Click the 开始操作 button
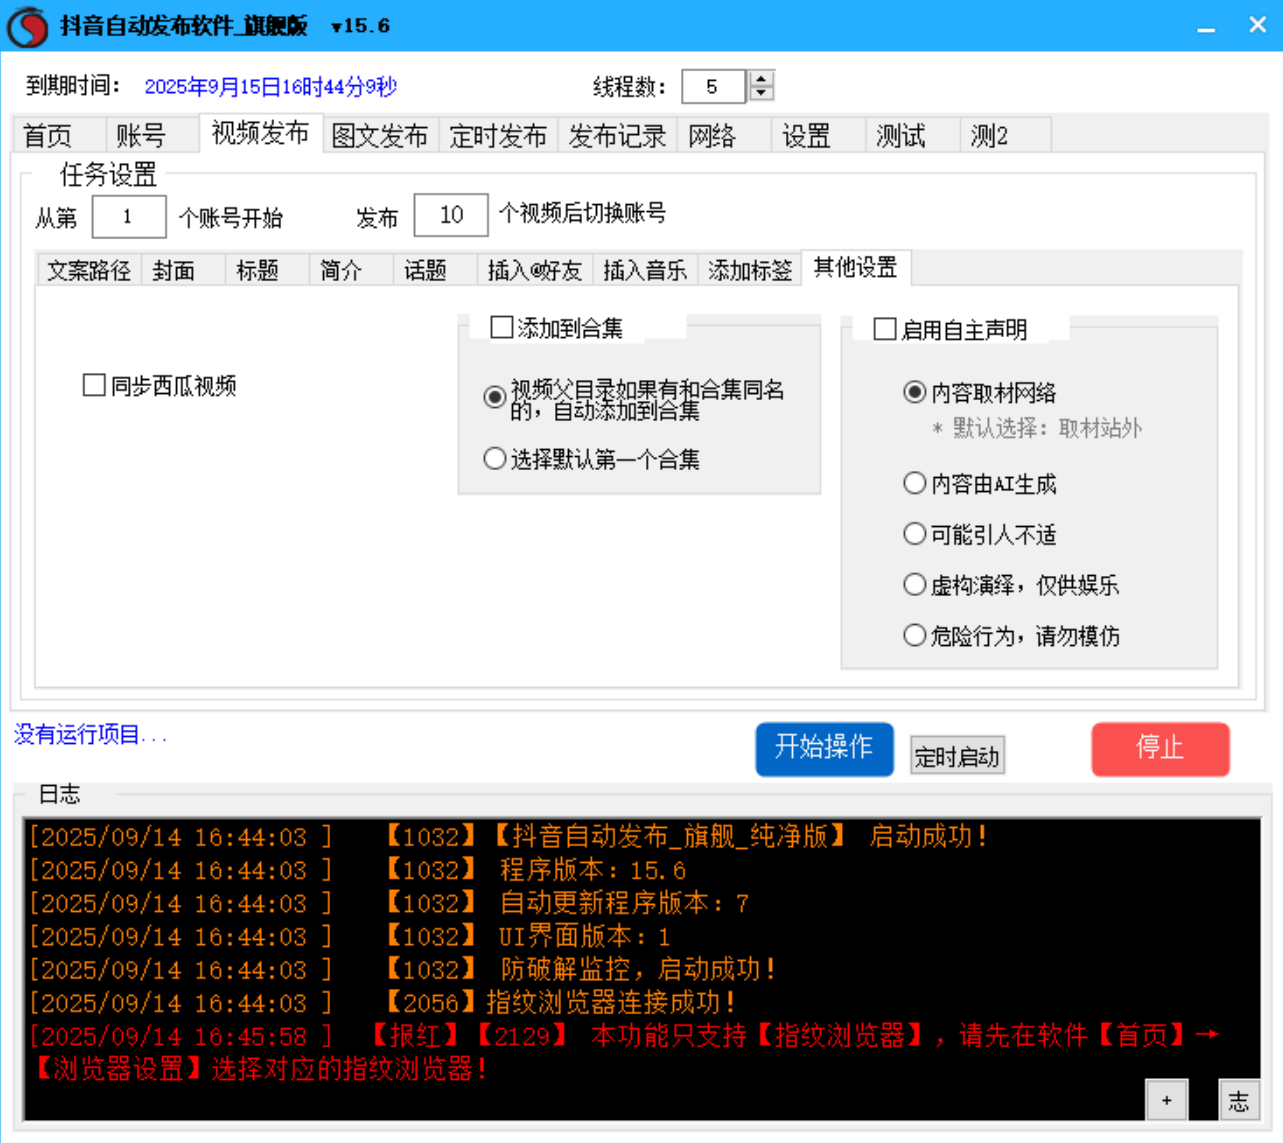Image resolution: width=1283 pixels, height=1143 pixels. (x=824, y=749)
